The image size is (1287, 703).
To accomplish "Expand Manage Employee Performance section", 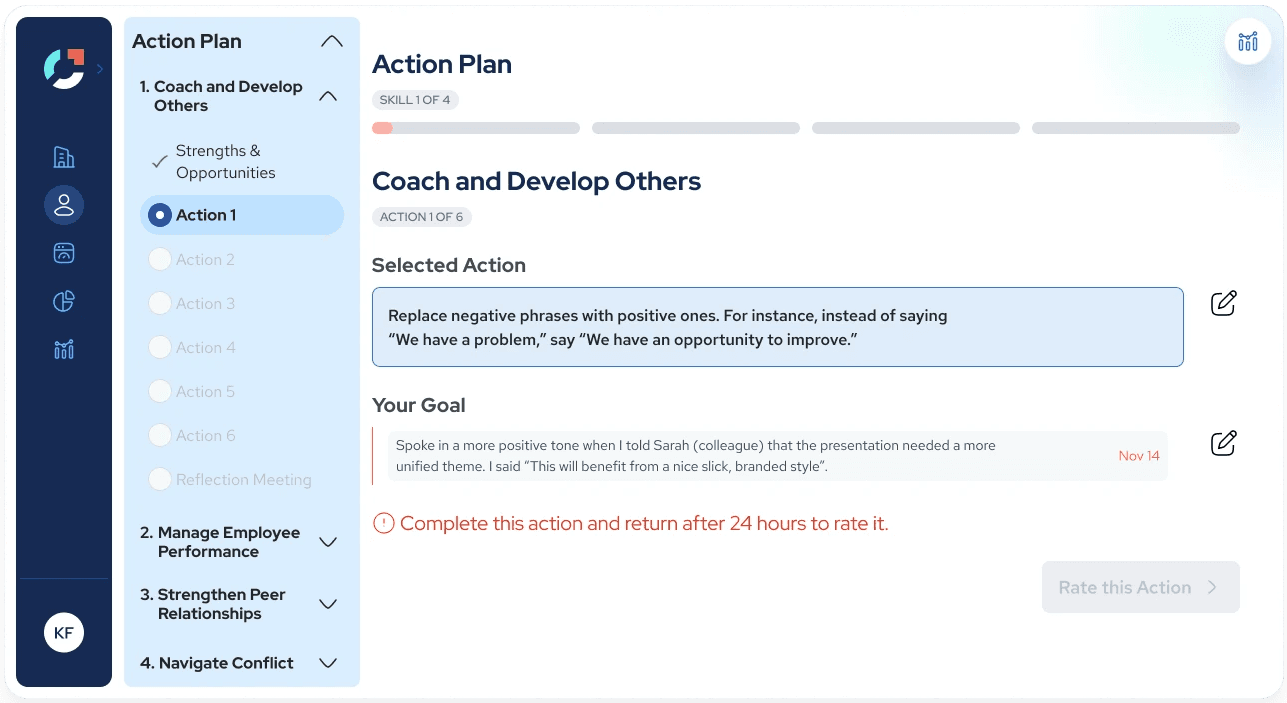I will [328, 542].
